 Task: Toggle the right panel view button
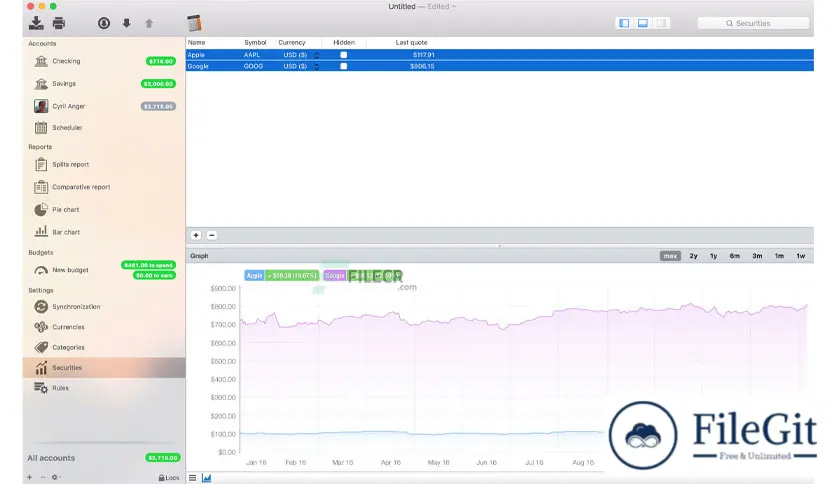(661, 23)
